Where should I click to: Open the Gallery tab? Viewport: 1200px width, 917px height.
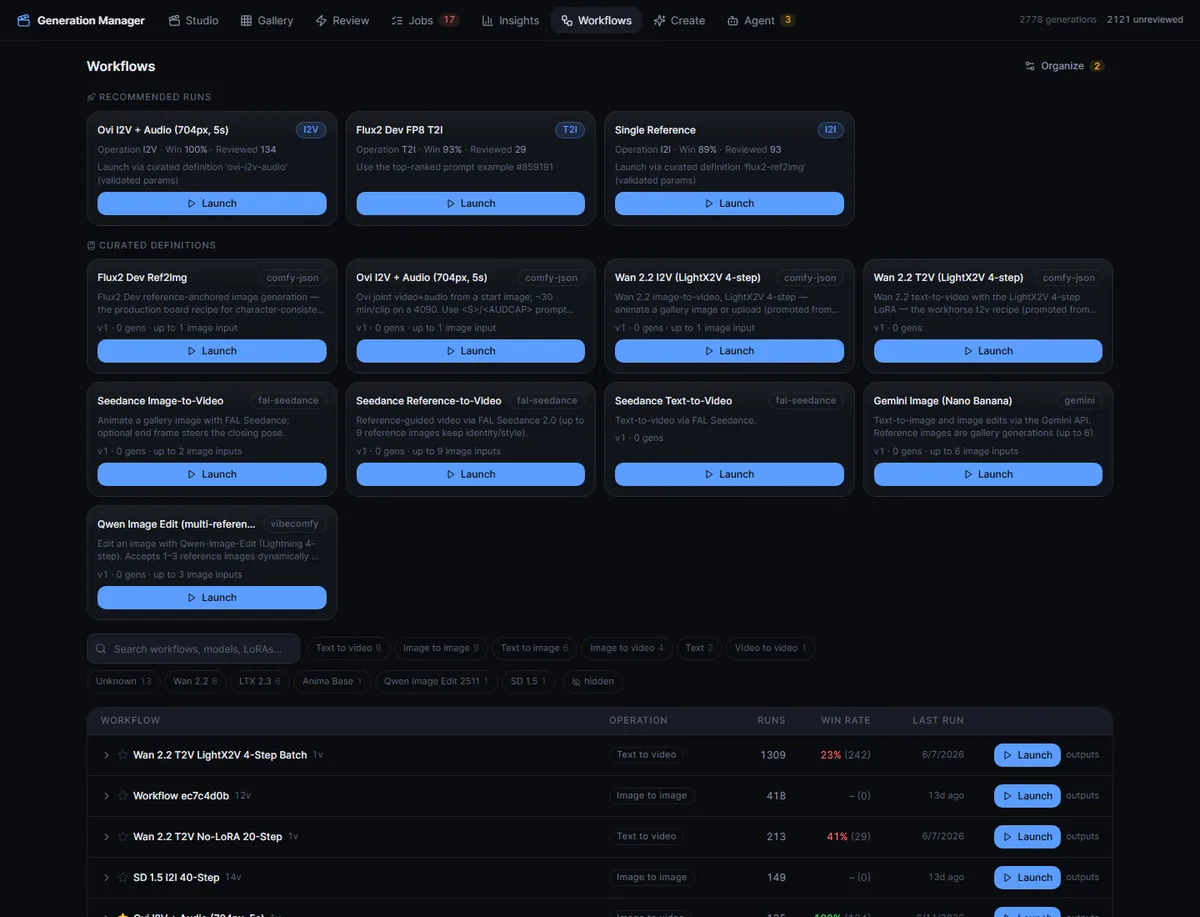click(267, 20)
